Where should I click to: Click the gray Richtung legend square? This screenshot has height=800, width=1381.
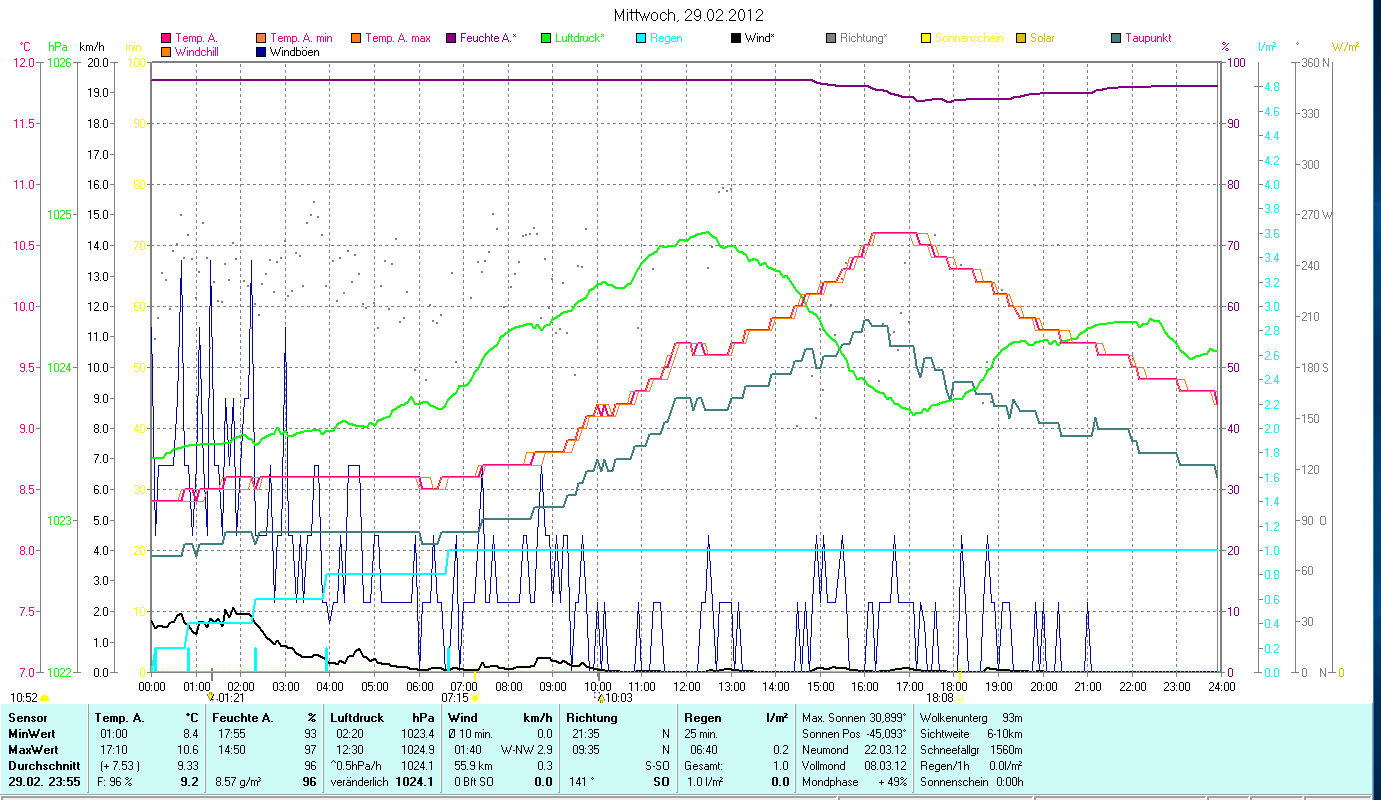pyautogui.click(x=831, y=39)
